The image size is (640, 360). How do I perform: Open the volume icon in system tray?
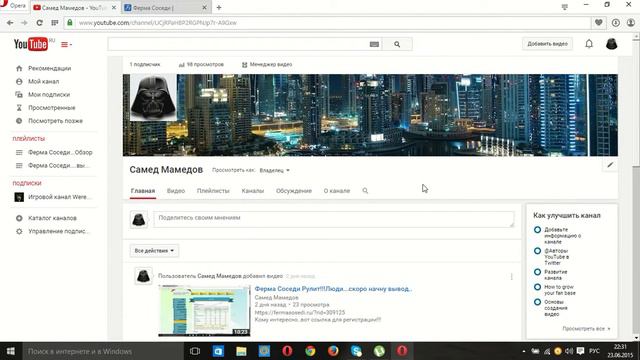tap(569, 351)
